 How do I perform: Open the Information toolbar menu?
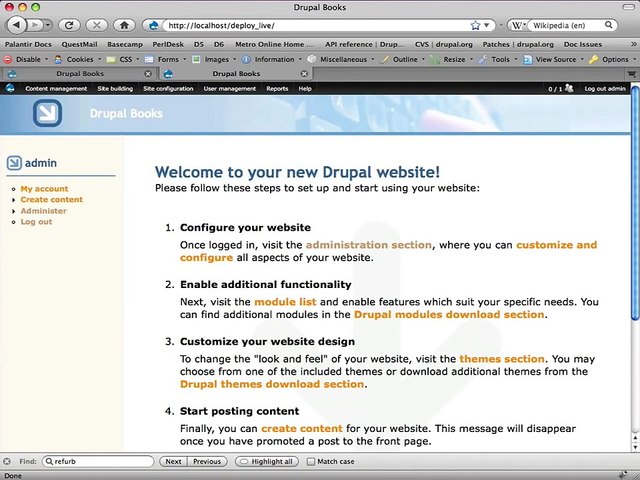(272, 59)
